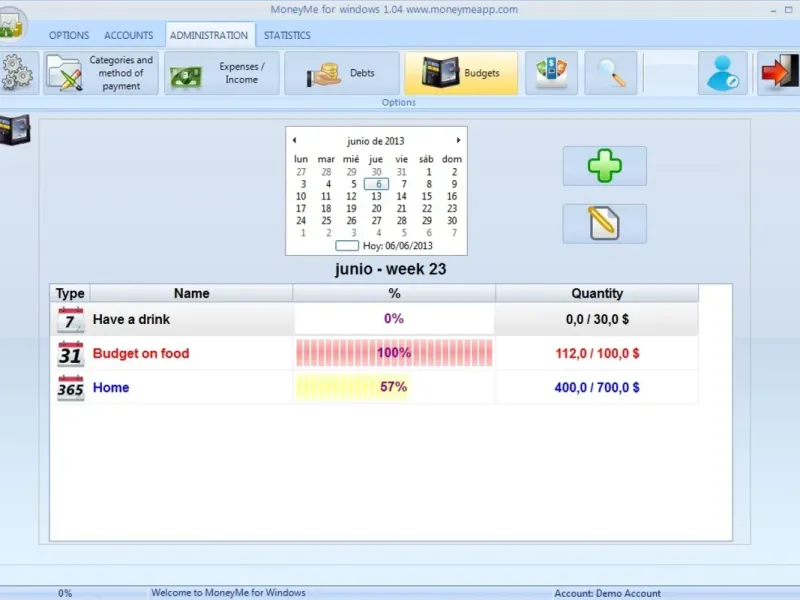Screen dimensions: 800x600
Task: Click the weekly 7 calendar icon
Action: click(70, 319)
